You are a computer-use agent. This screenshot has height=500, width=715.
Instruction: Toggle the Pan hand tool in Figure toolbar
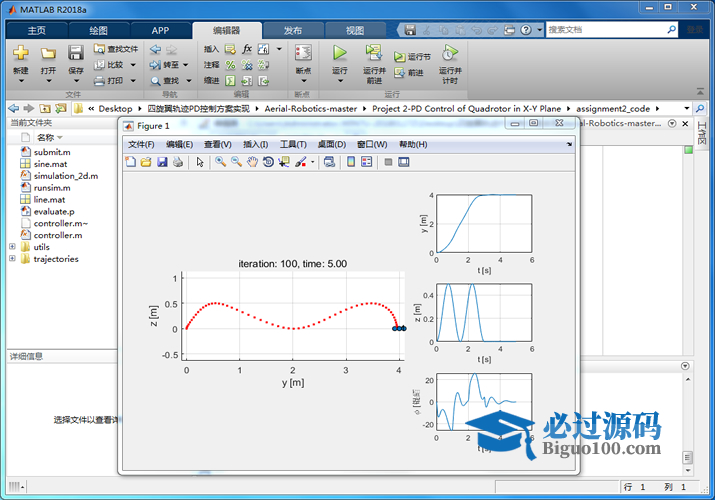tap(252, 162)
